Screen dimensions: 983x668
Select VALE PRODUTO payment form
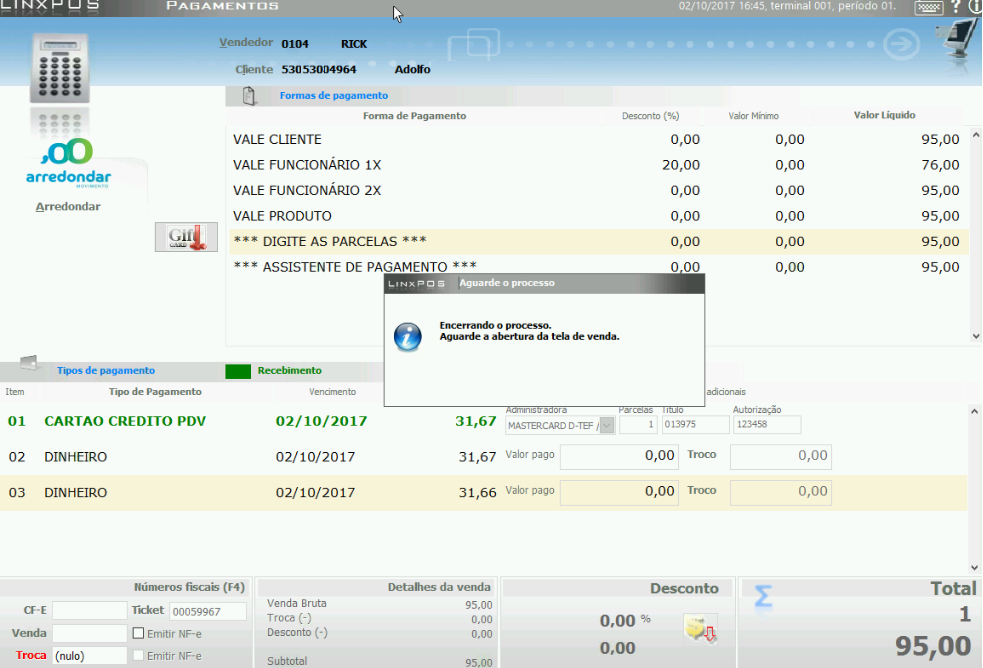tap(597, 216)
